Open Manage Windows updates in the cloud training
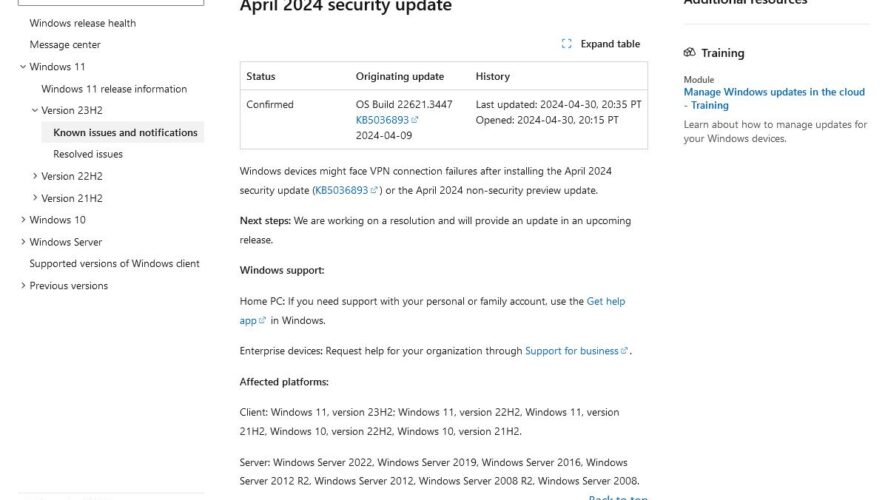This screenshot has height=500, width=888. click(x=774, y=99)
